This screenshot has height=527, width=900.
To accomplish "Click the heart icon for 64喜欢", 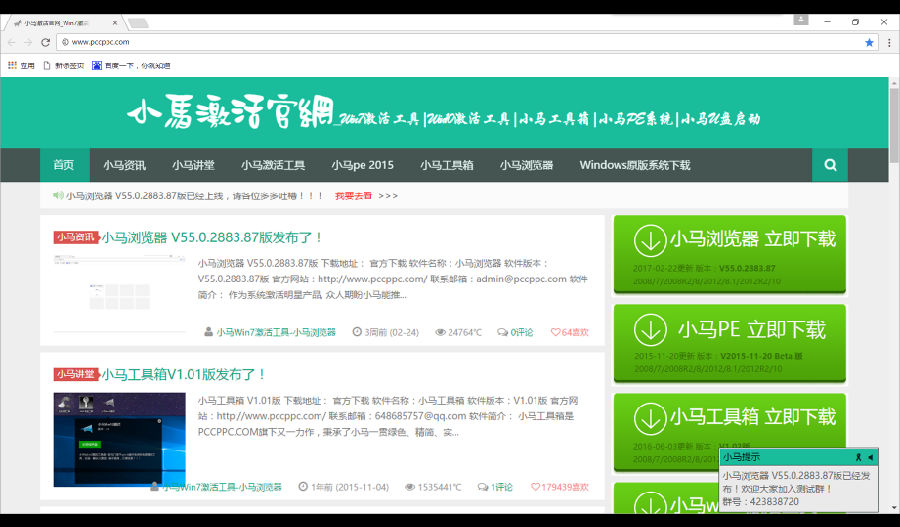I will click(555, 332).
